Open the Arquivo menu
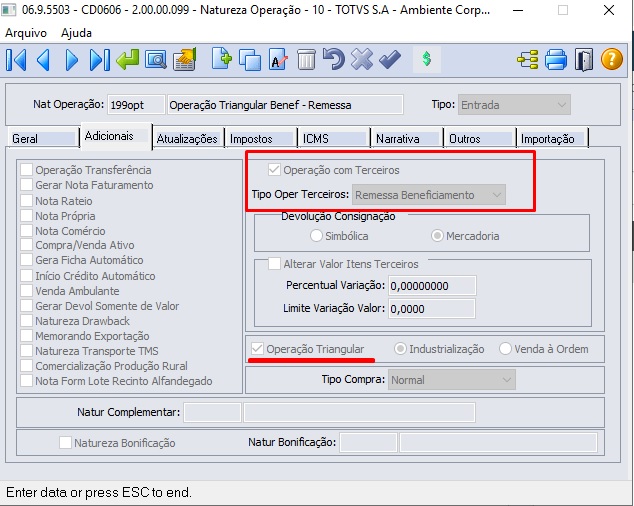Viewport: 634px width, 506px height. click(26, 33)
